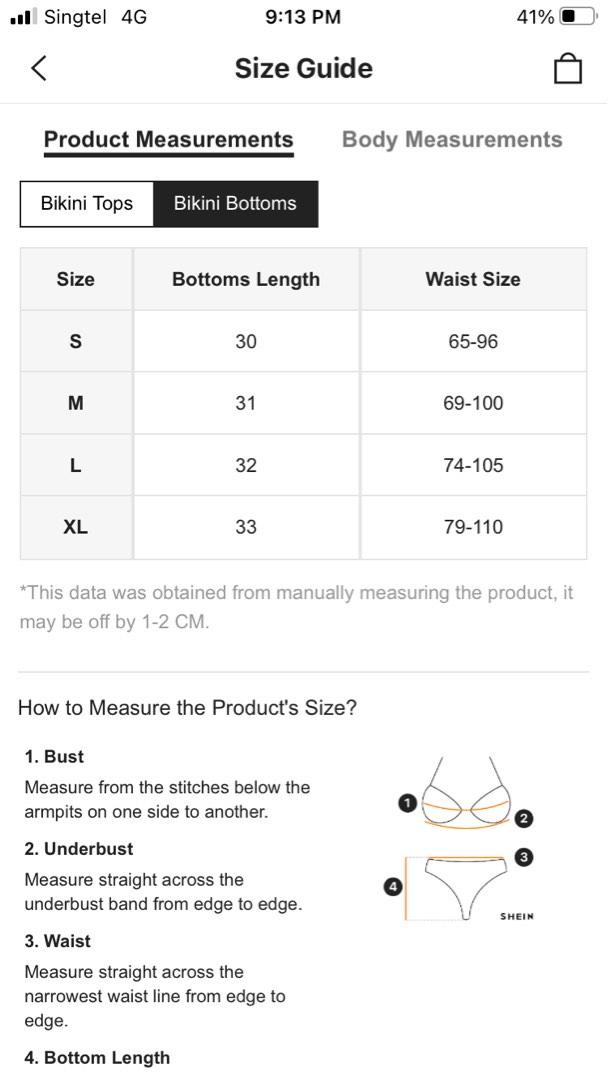This screenshot has width=608, height=1080.
Task: Tap waist size 69-100 for size M
Action: [x=473, y=404]
